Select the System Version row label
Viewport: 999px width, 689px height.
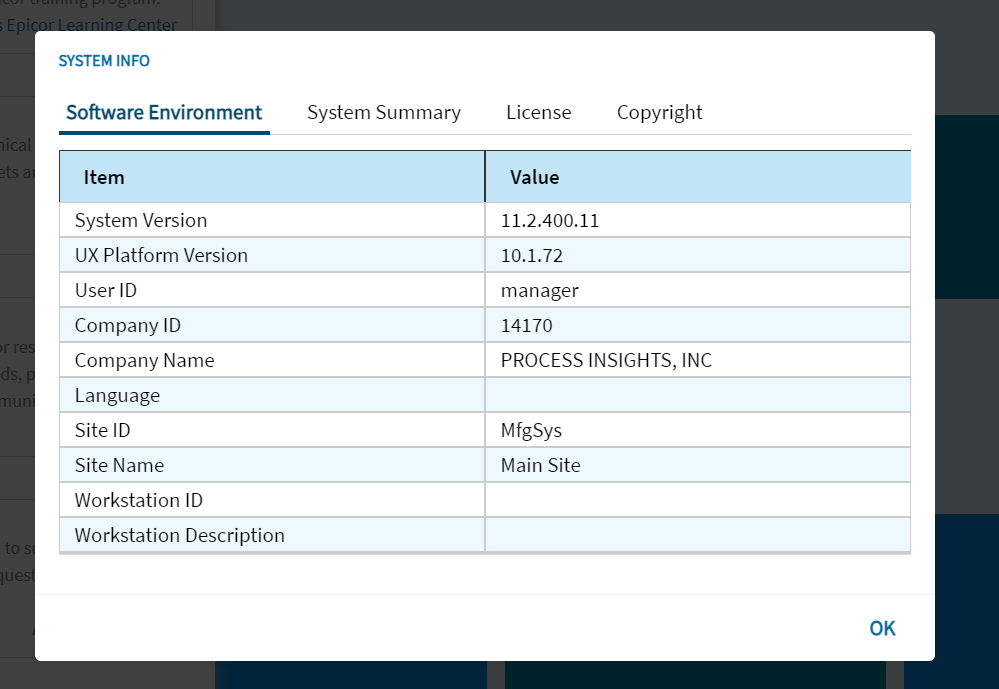(x=141, y=221)
